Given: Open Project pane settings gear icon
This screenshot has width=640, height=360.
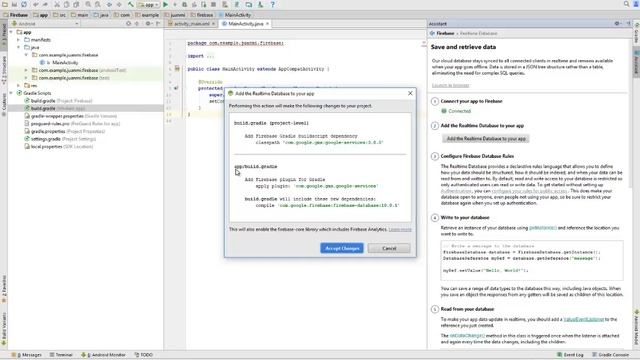Looking at the screenshot, I should (x=148, y=24).
